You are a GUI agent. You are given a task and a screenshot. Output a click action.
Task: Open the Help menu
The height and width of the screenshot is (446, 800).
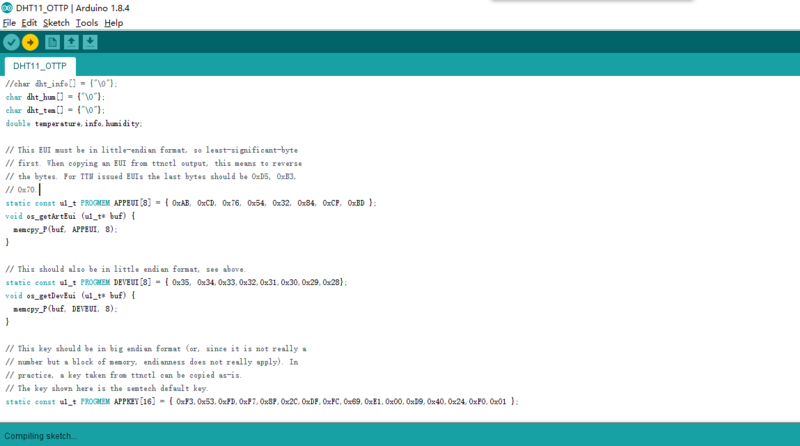(114, 23)
